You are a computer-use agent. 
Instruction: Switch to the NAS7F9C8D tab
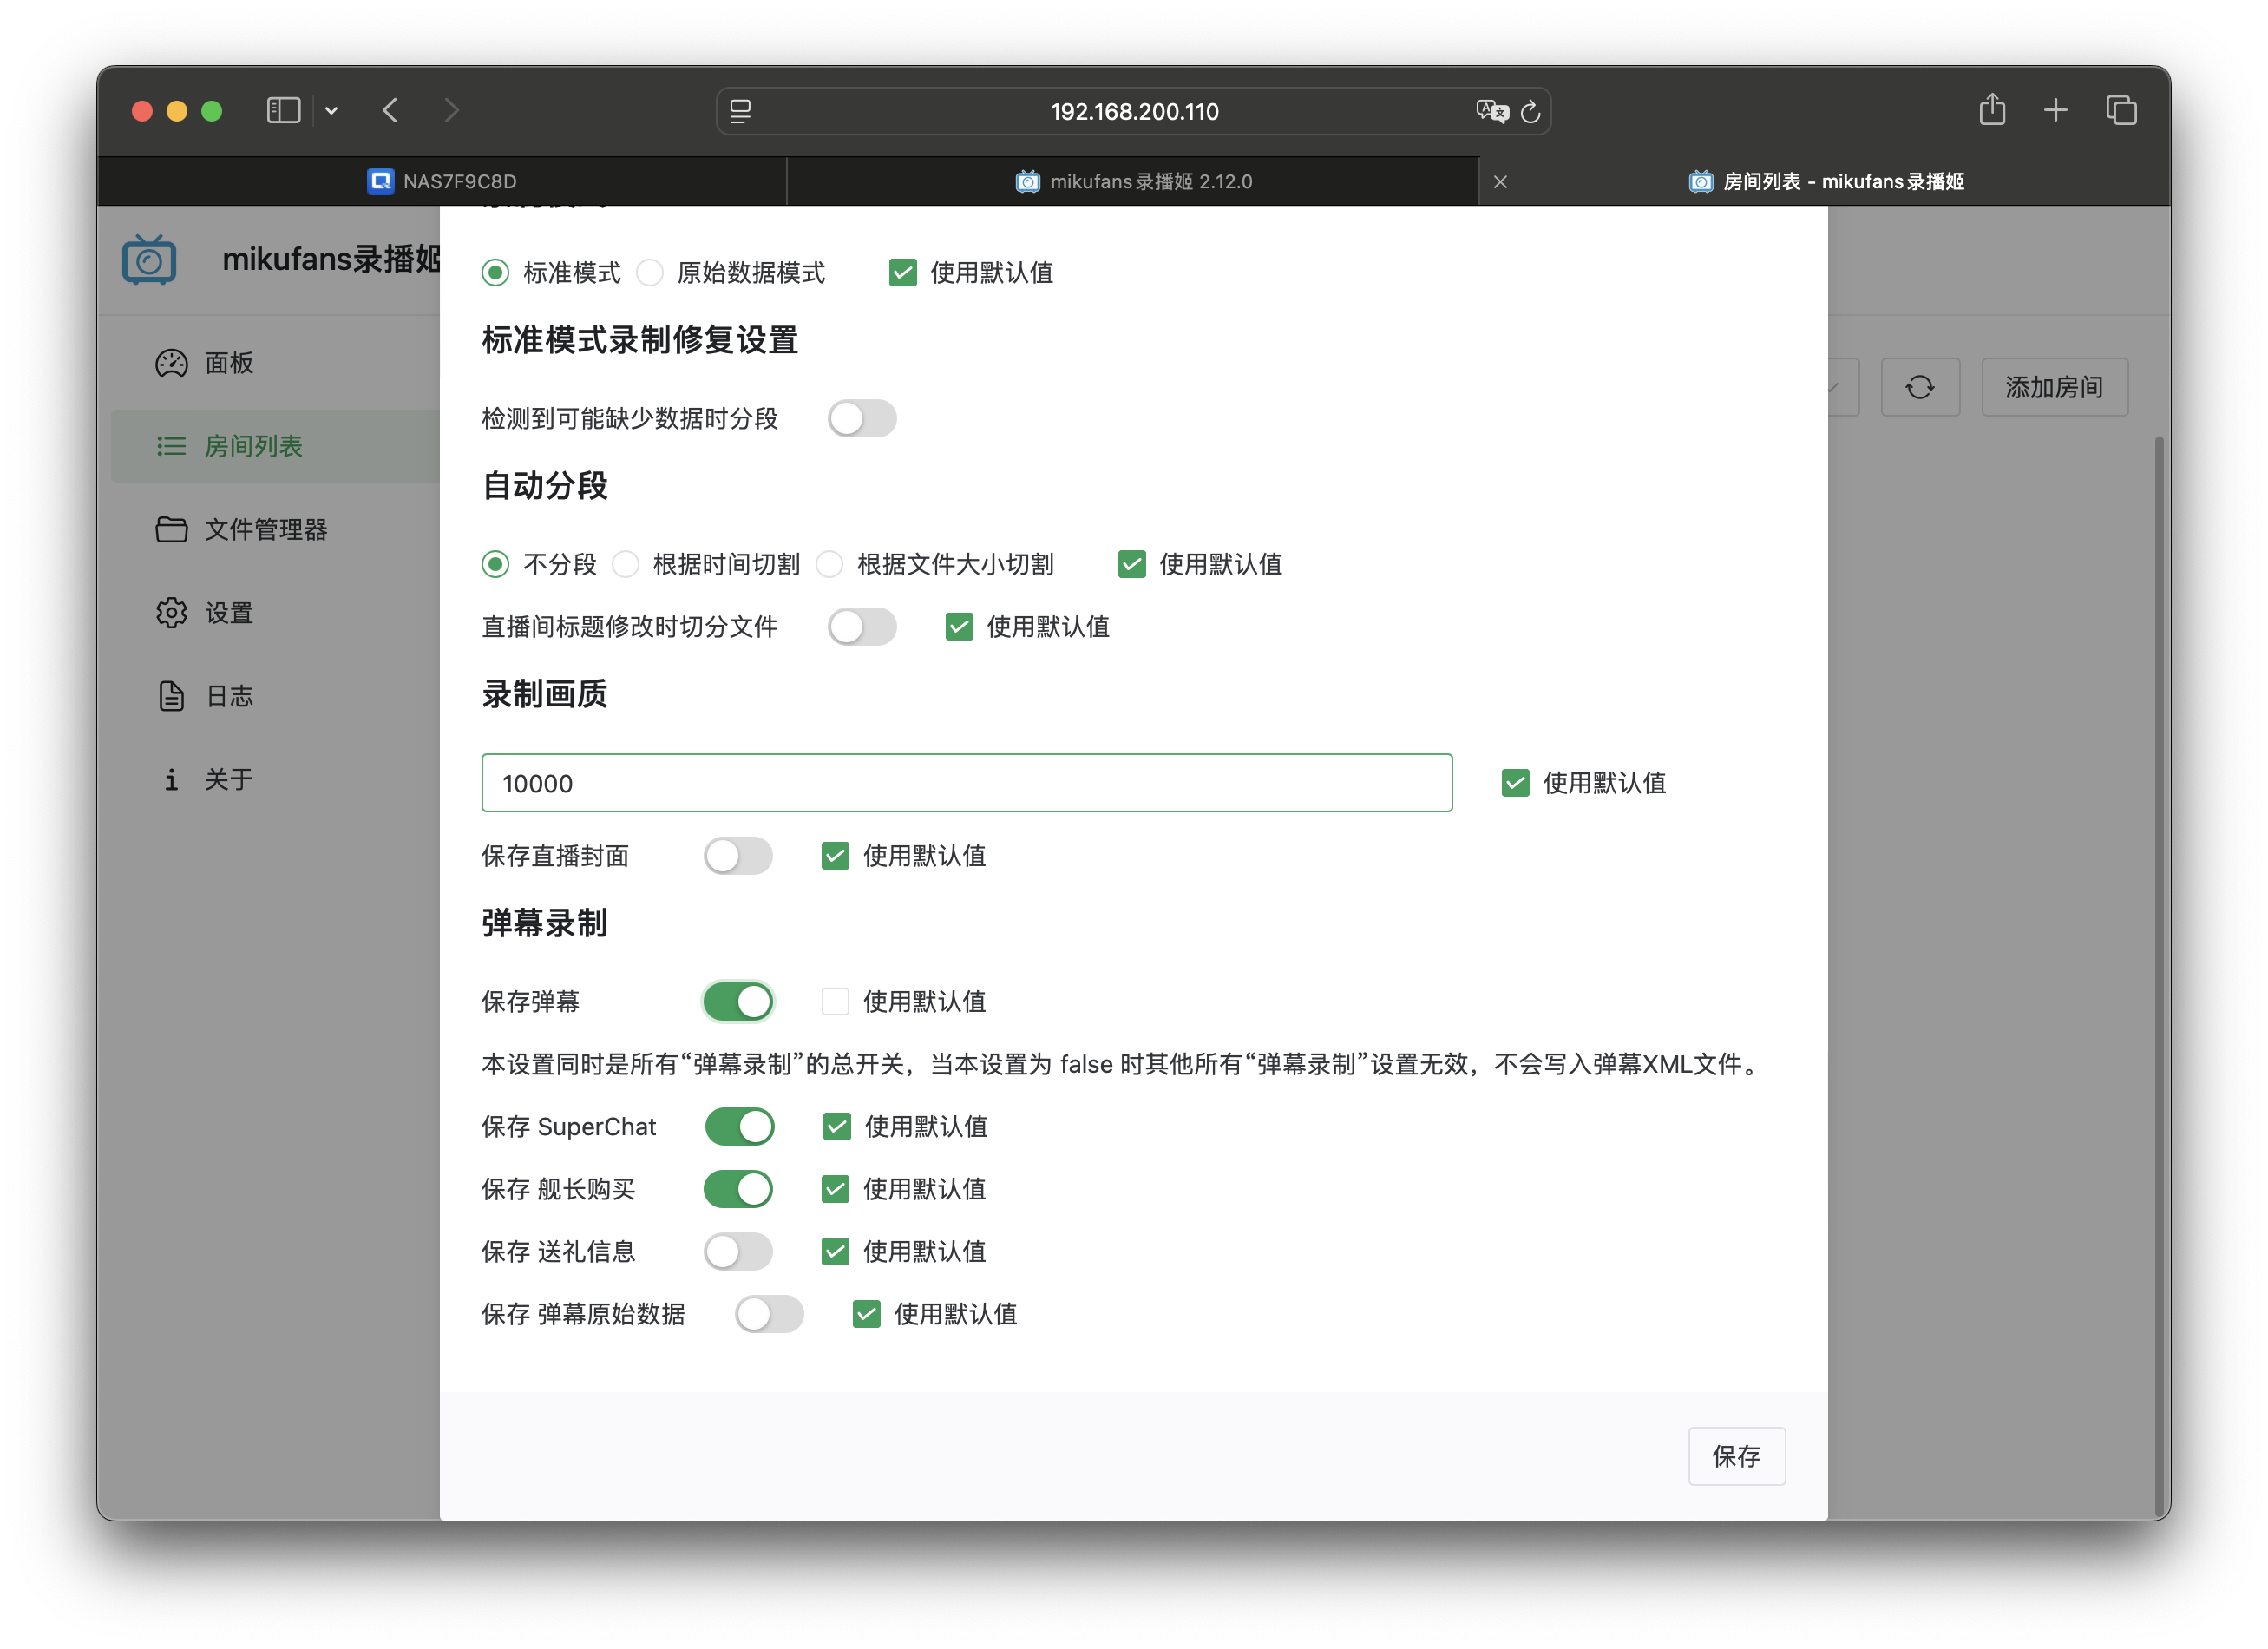(x=442, y=181)
